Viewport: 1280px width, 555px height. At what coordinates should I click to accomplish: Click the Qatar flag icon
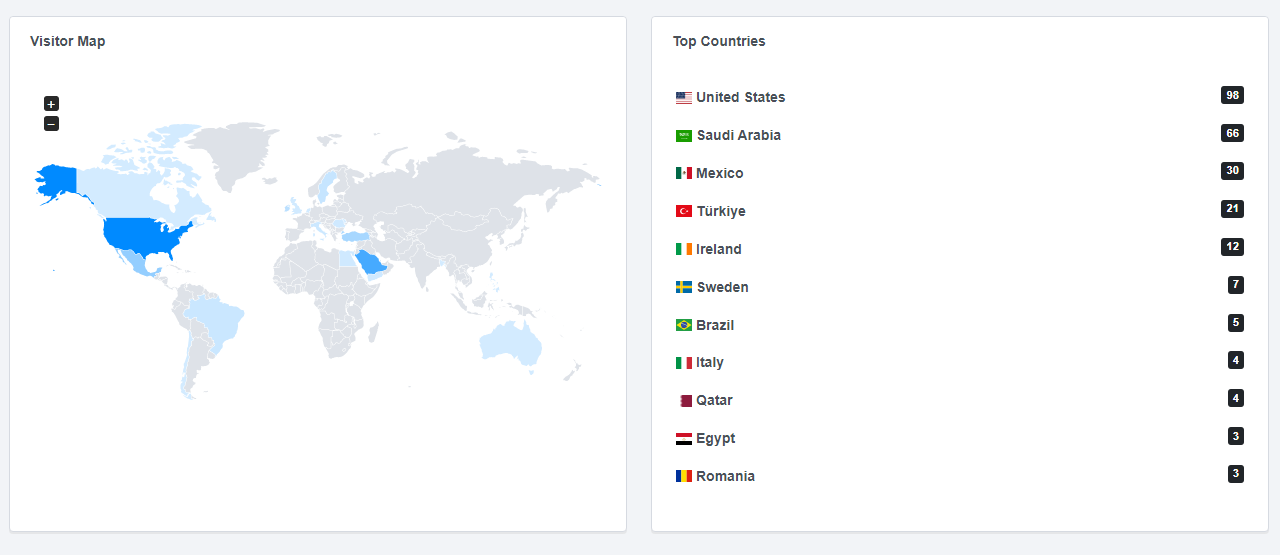click(685, 401)
